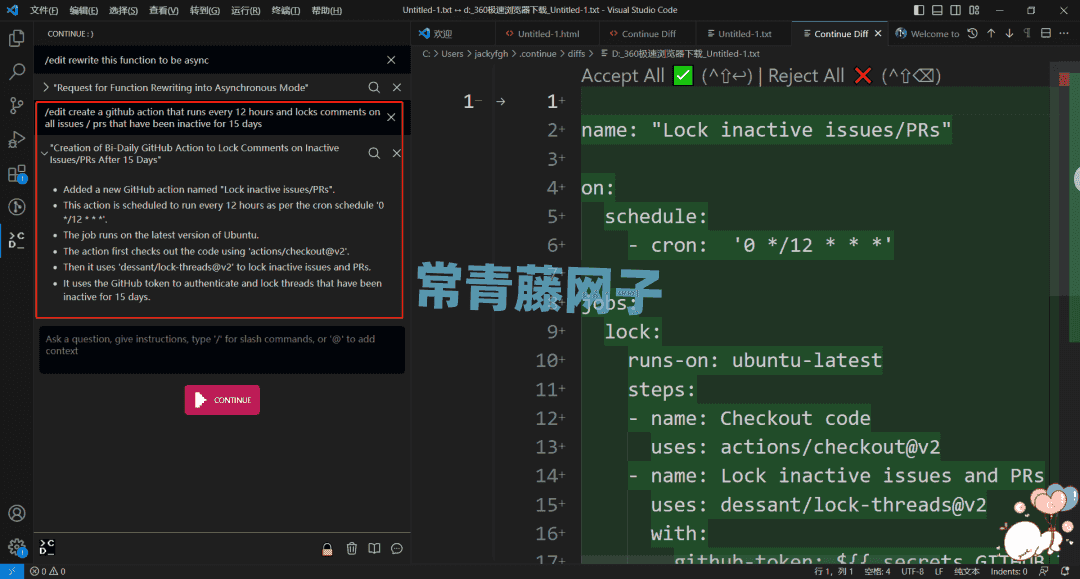
Task: Change indentation via '空格: 4' in the status bar
Action: point(877,571)
